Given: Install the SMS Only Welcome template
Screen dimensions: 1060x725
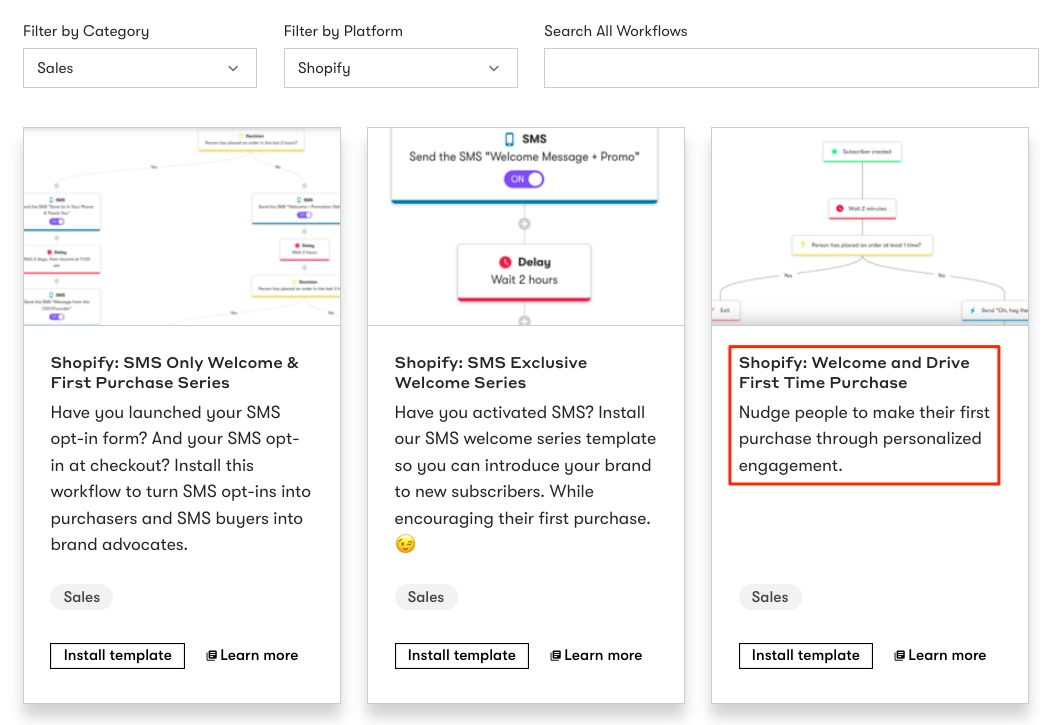Looking at the screenshot, I should [118, 655].
